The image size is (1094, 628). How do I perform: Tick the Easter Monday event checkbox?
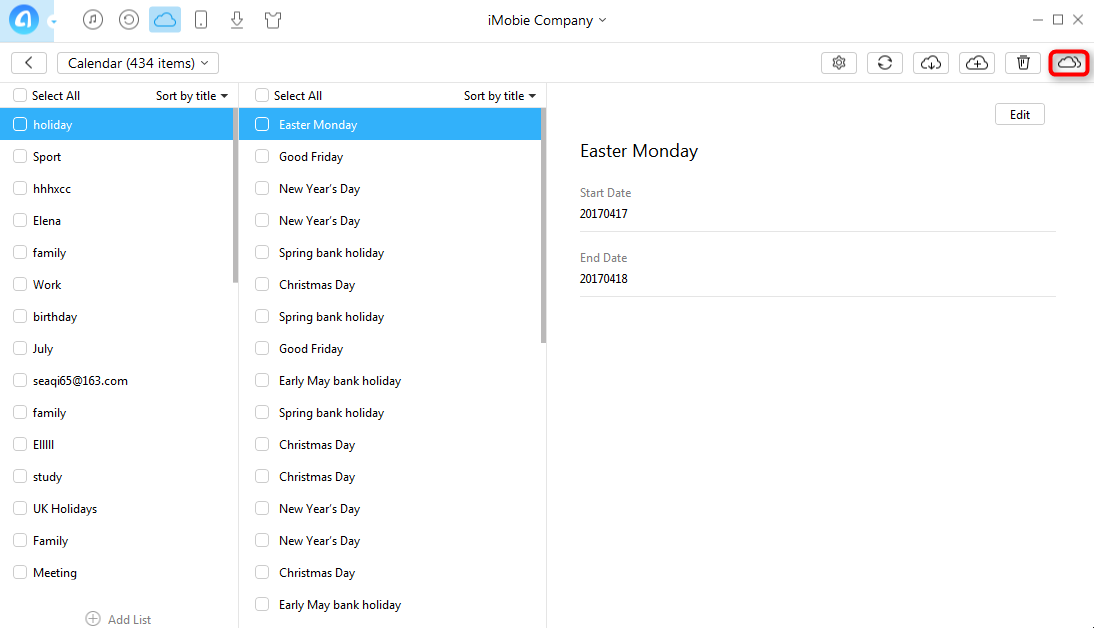(262, 124)
